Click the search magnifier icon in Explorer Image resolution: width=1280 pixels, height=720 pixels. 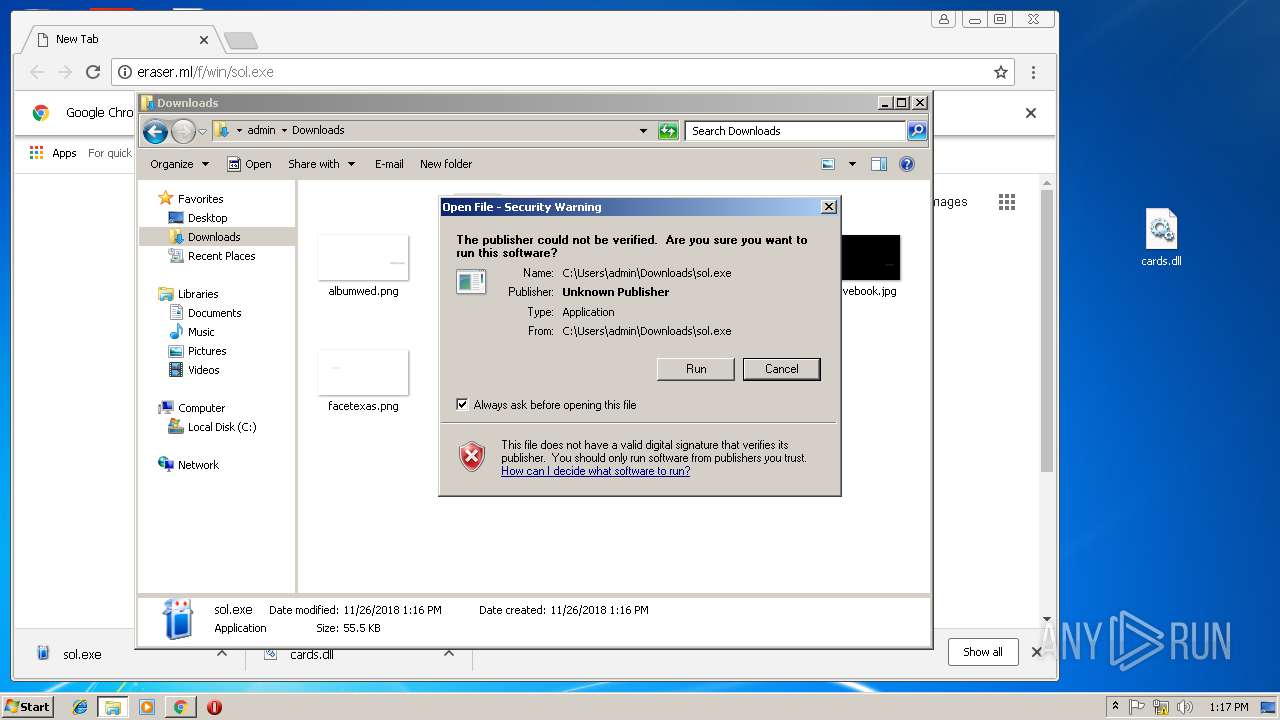click(x=916, y=131)
